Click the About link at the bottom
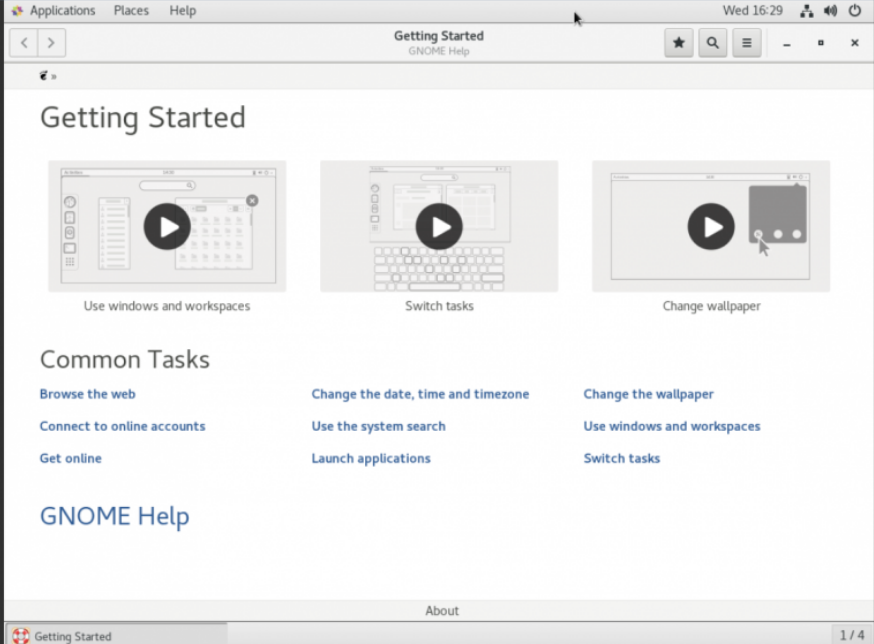The height and width of the screenshot is (644, 874). (442, 611)
